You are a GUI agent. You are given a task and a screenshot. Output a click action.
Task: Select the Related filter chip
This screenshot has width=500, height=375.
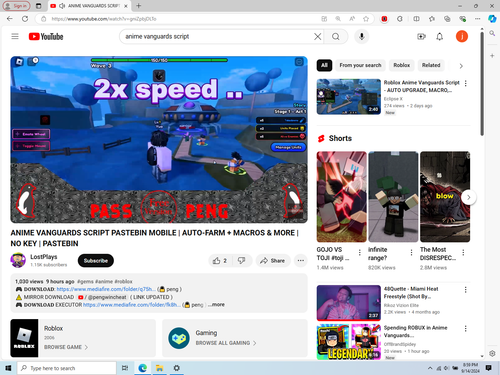431,65
